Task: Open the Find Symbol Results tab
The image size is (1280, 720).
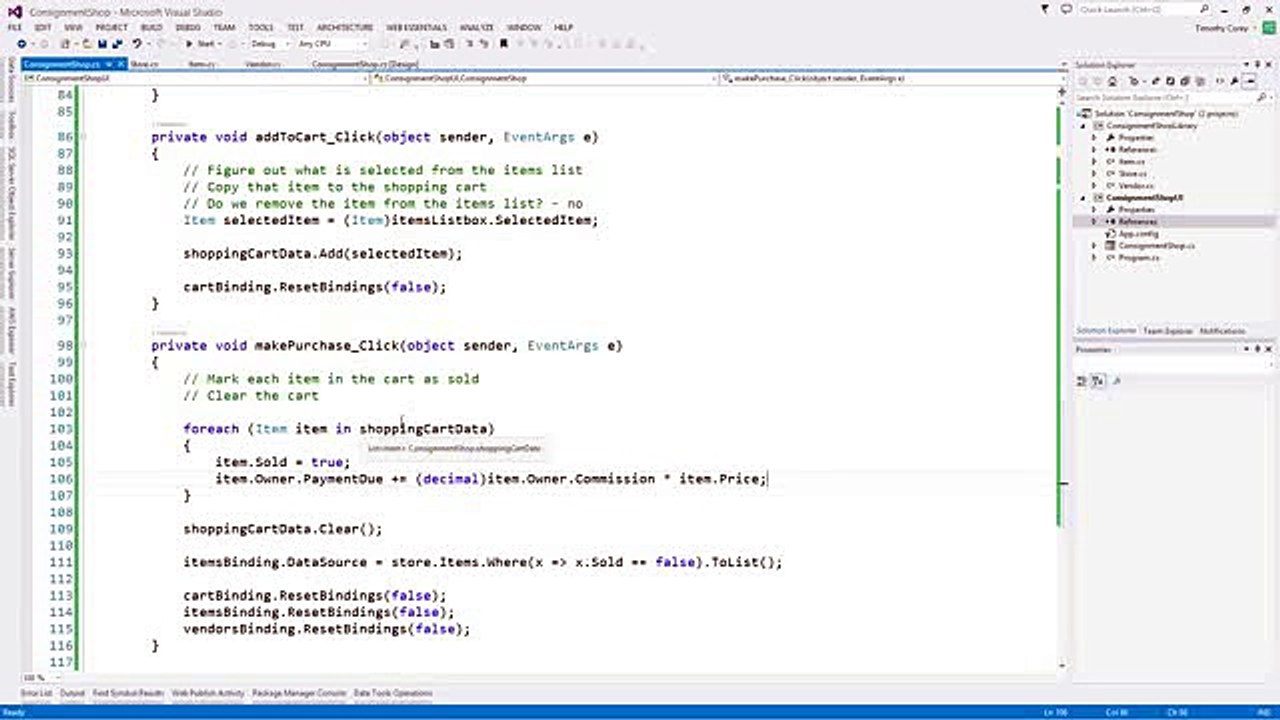Action: pyautogui.click(x=128, y=693)
